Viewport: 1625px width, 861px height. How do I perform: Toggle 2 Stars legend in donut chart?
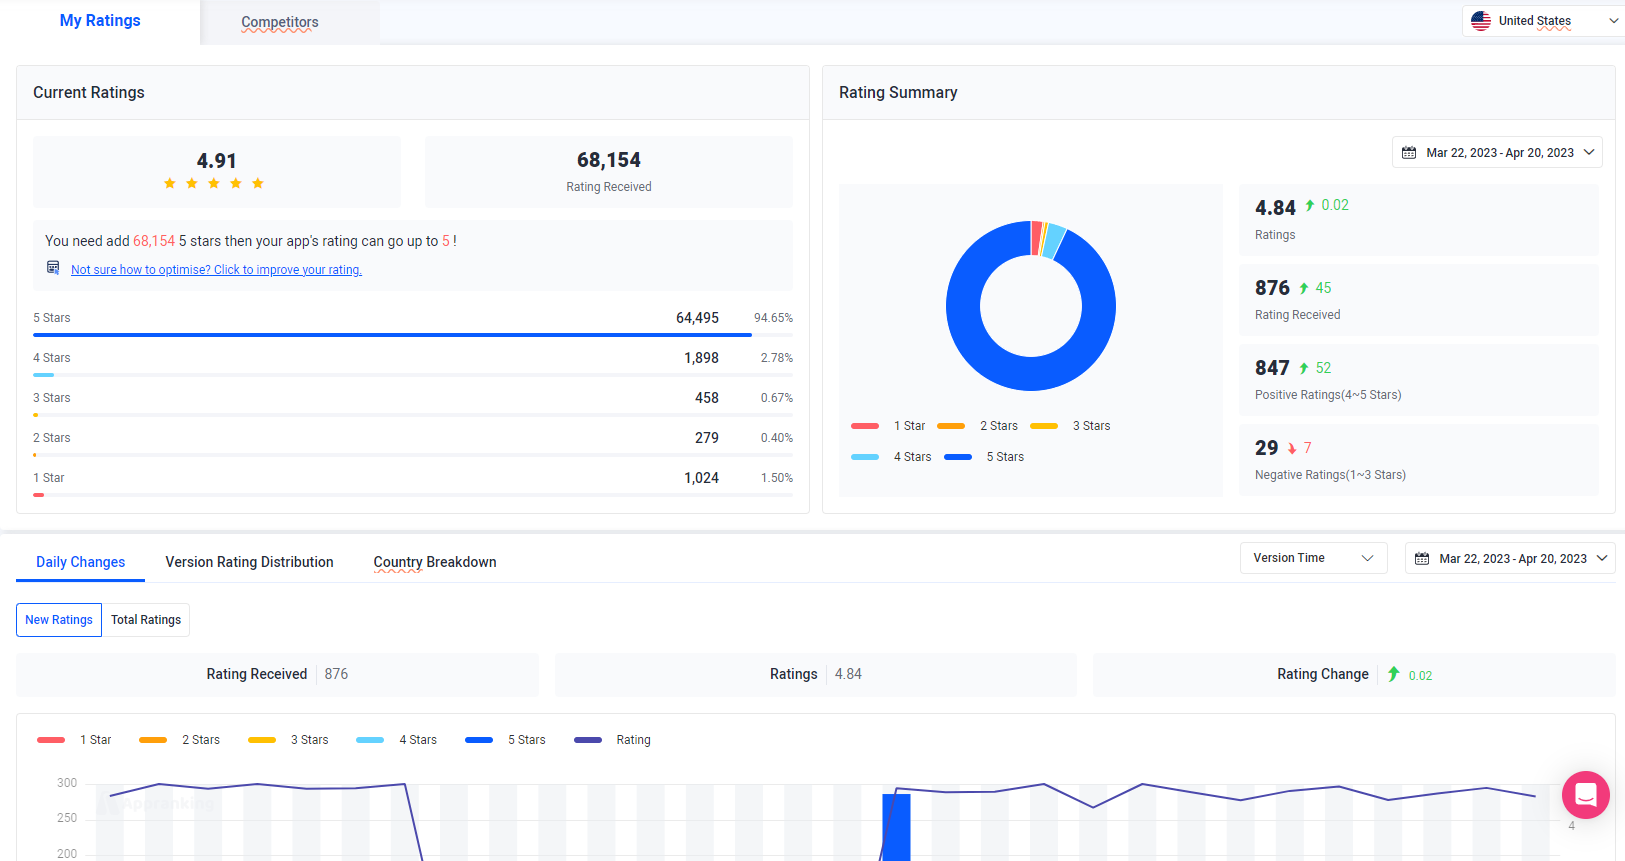pos(977,426)
